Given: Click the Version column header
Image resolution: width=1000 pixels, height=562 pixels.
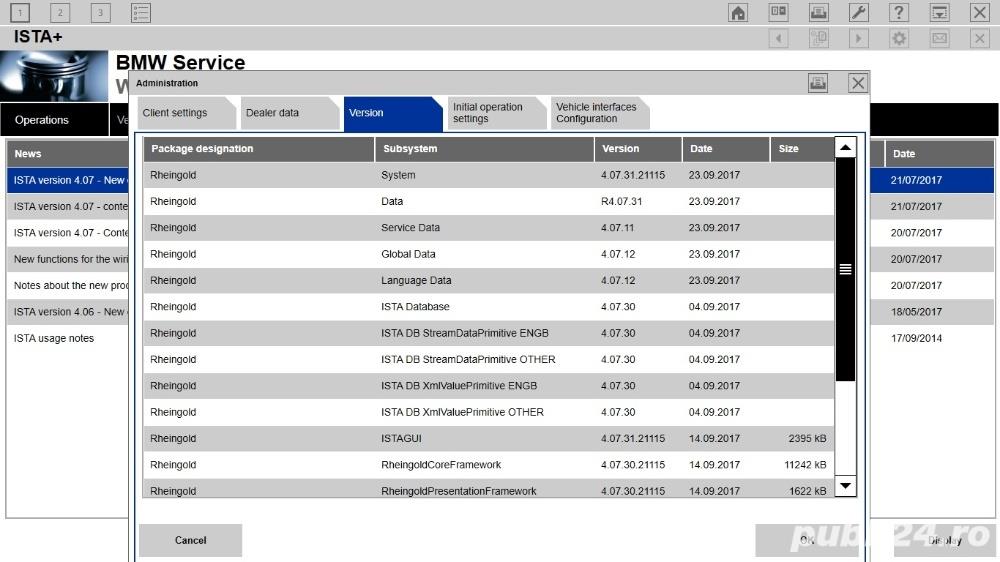Looking at the screenshot, I should [638, 149].
